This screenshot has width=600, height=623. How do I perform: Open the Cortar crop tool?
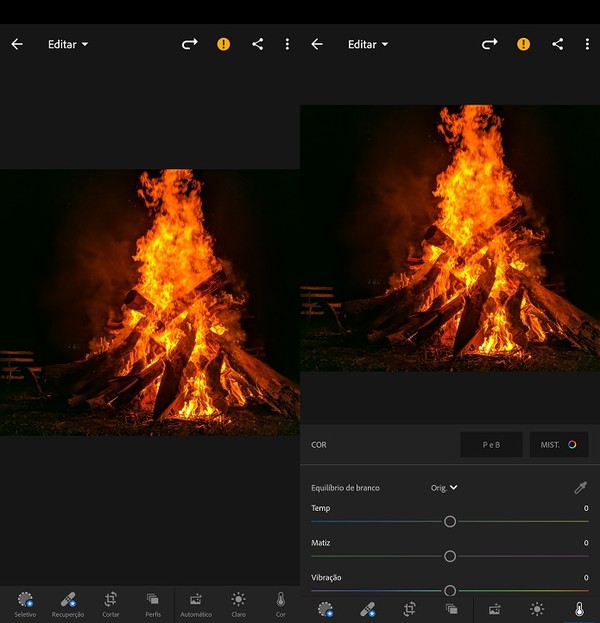[x=110, y=605]
